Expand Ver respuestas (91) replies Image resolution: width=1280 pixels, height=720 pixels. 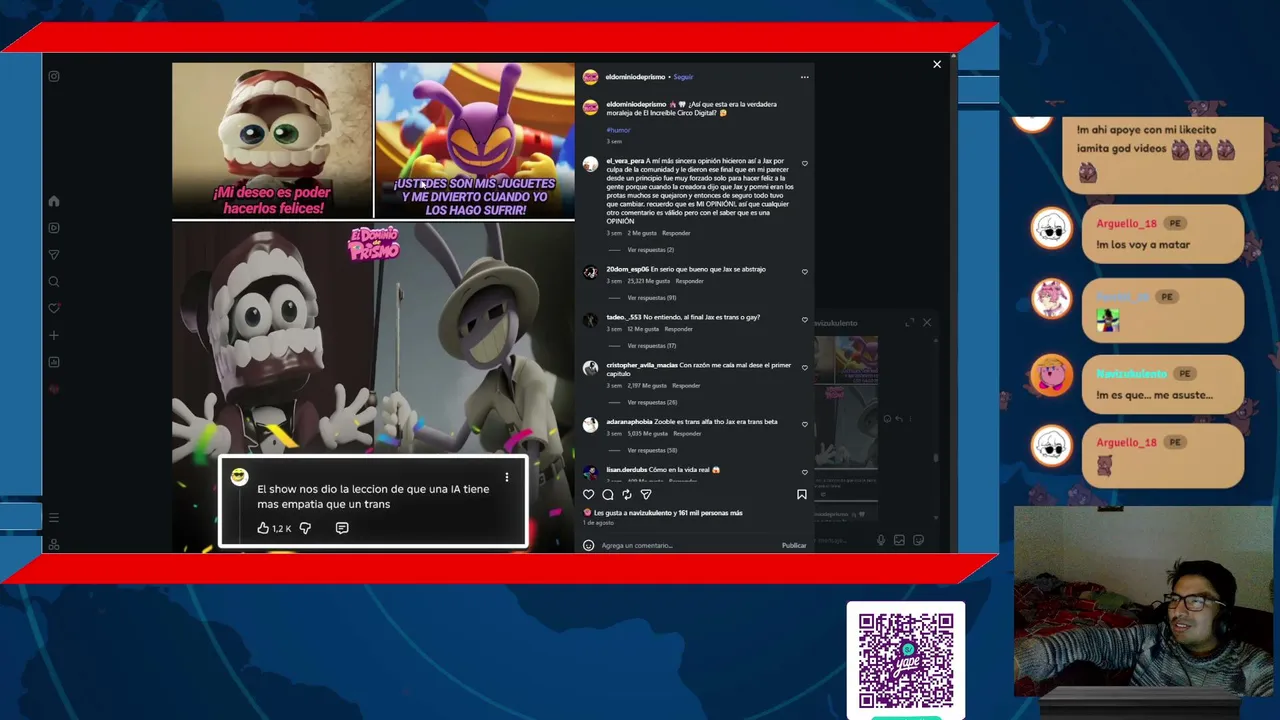tap(652, 298)
